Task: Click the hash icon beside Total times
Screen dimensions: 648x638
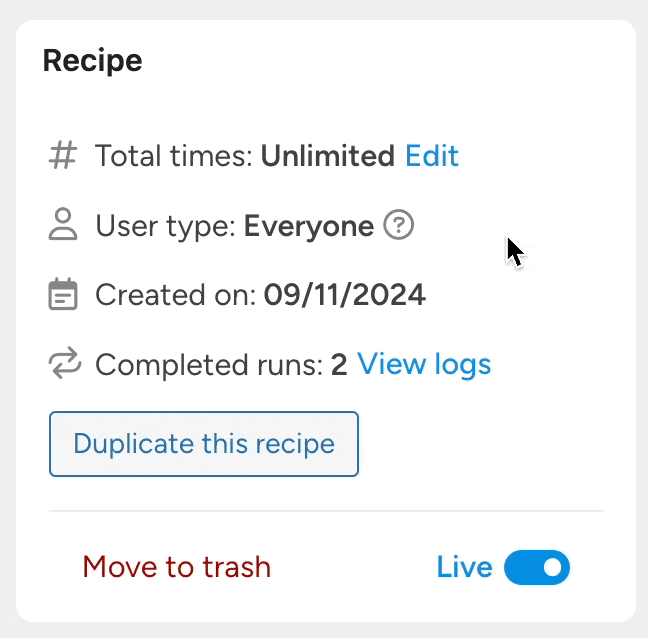Action: coord(63,156)
